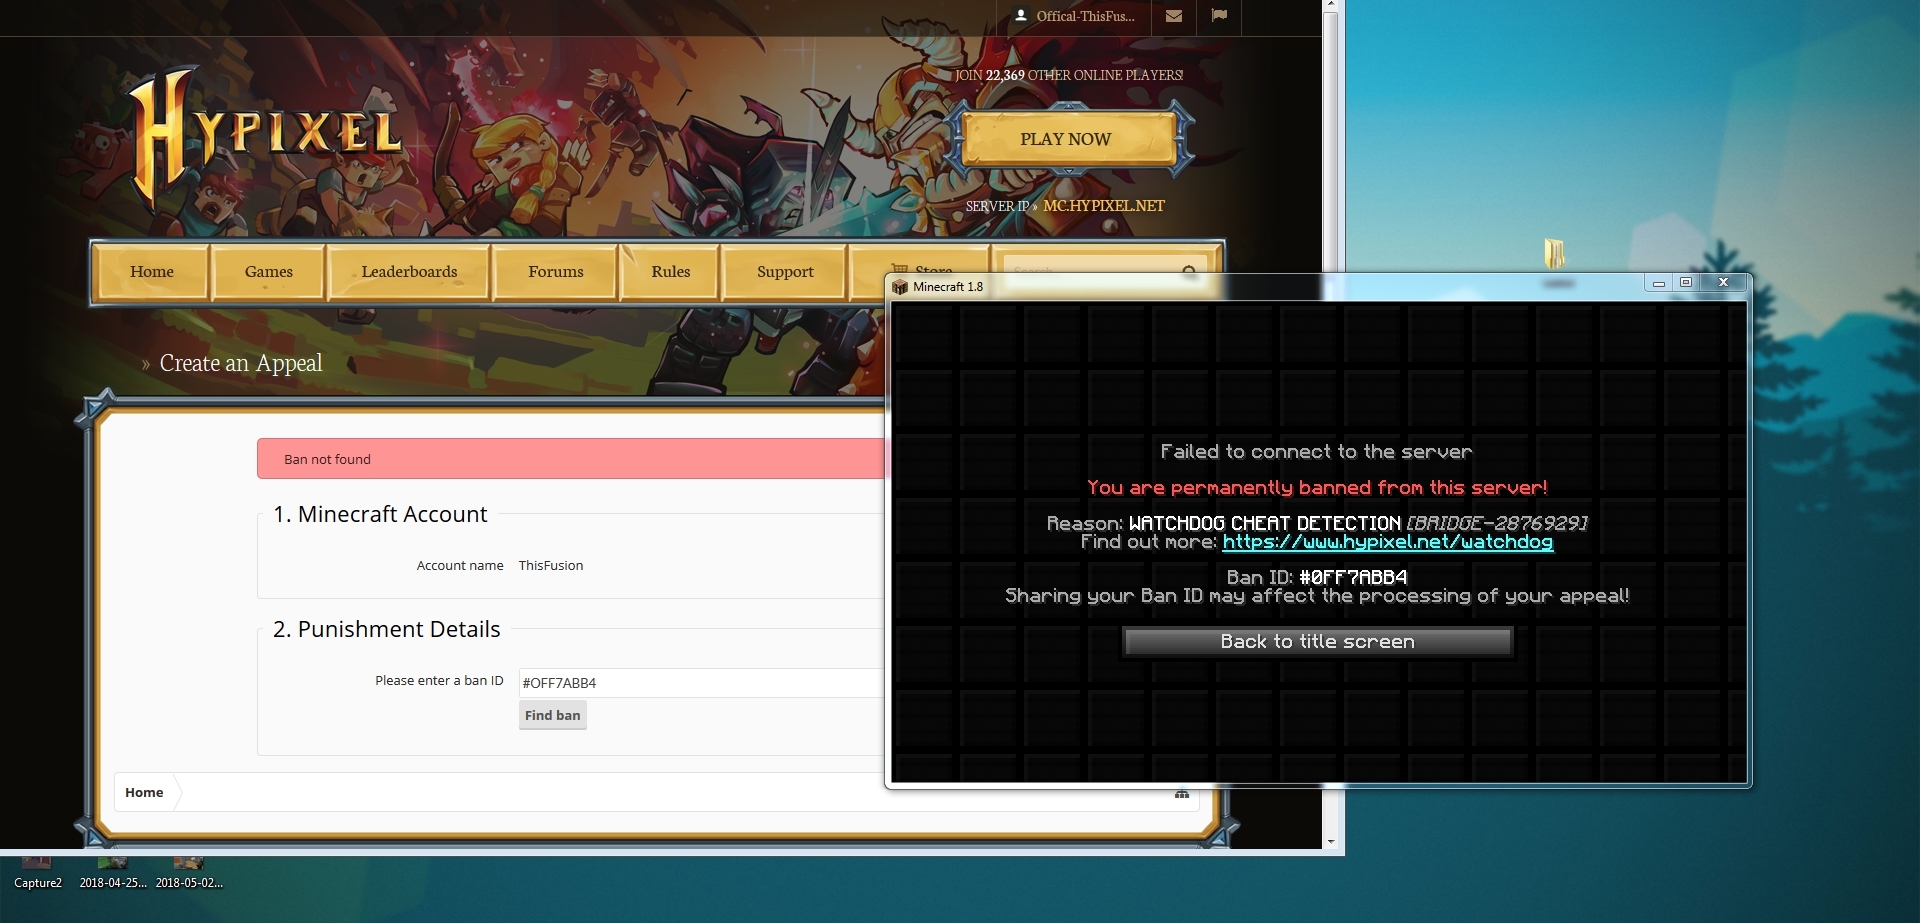The width and height of the screenshot is (1920, 923).
Task: Open the hypixel.net/watchdog link in Minecraft
Action: 1388,542
